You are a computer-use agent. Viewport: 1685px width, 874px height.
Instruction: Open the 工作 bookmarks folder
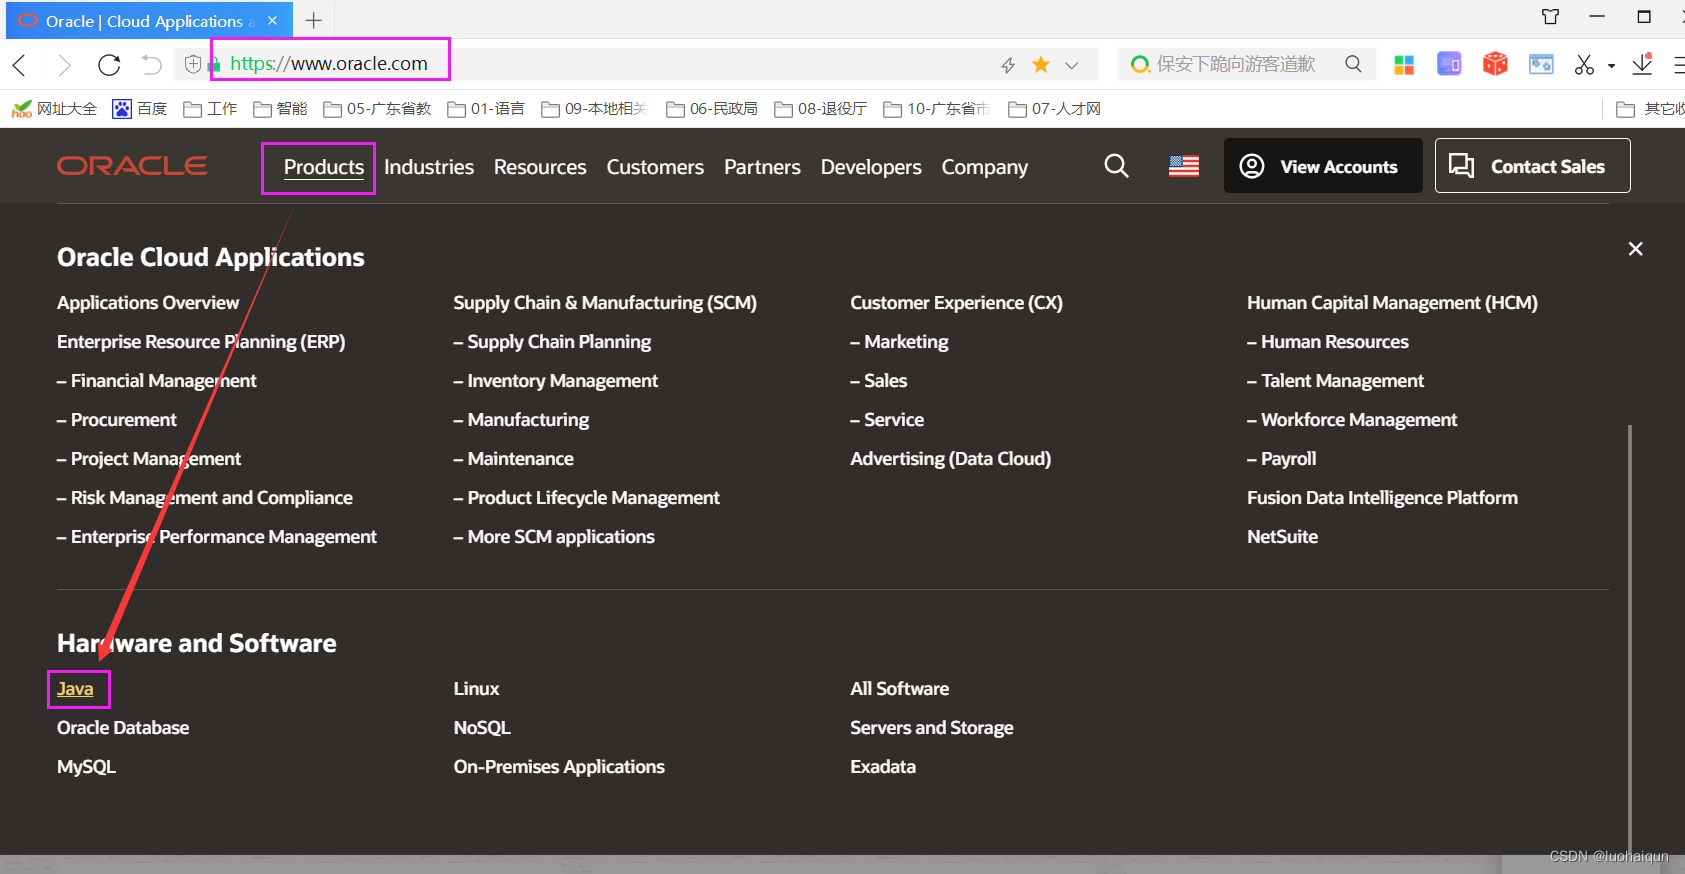[210, 109]
